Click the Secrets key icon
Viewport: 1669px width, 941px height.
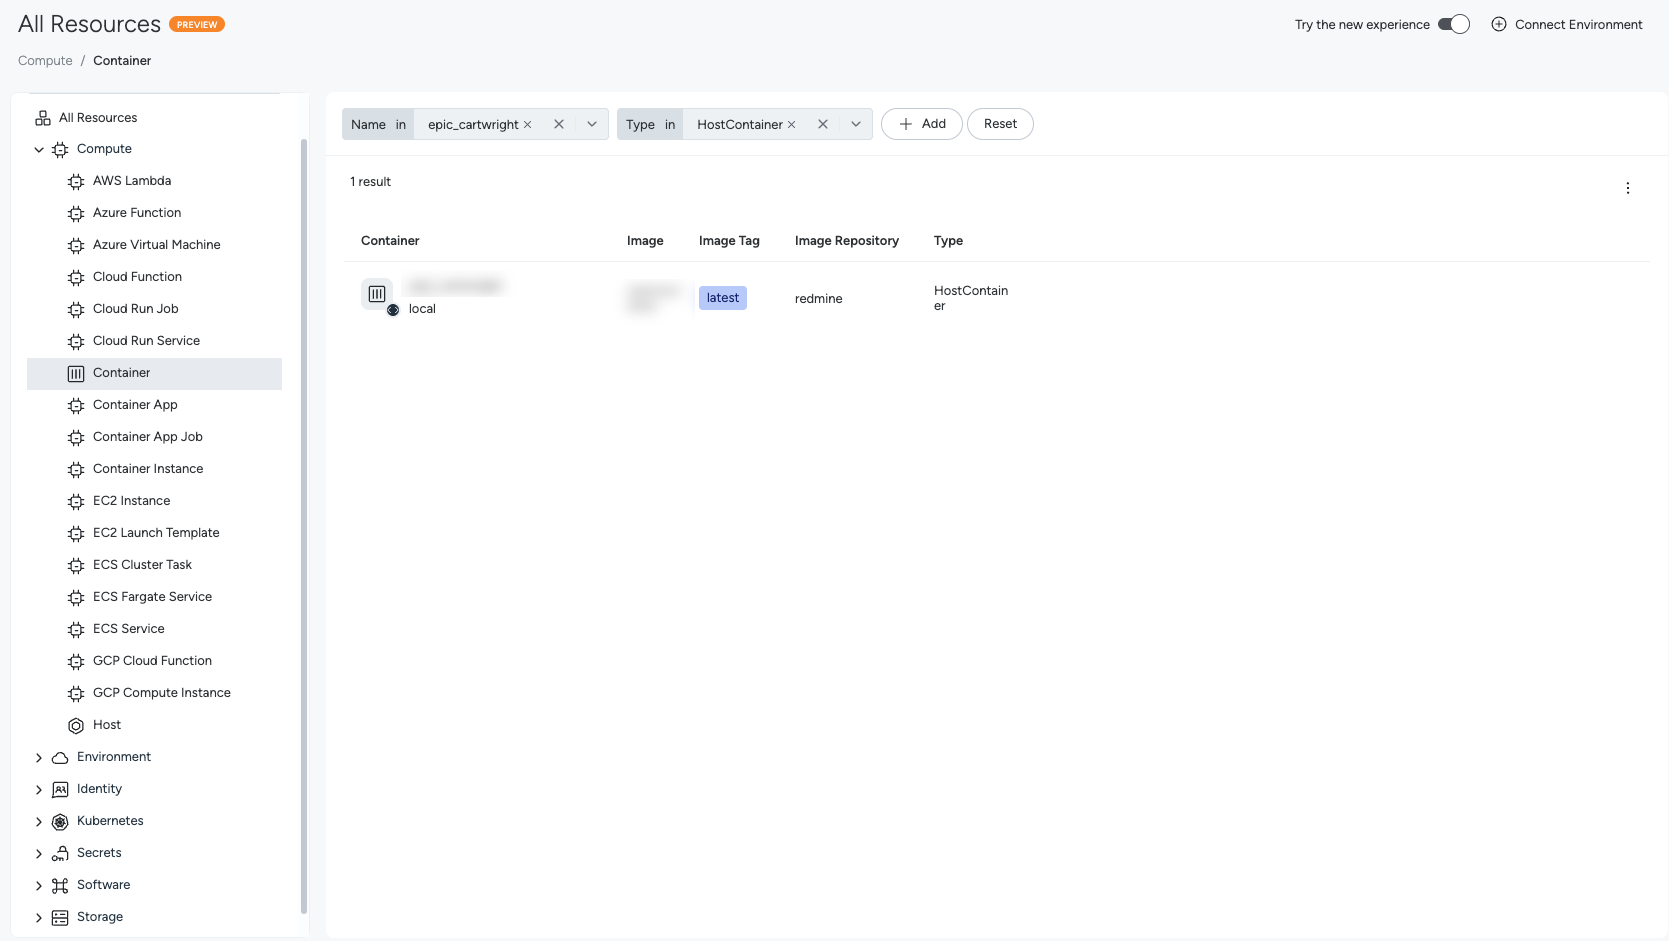coord(60,853)
